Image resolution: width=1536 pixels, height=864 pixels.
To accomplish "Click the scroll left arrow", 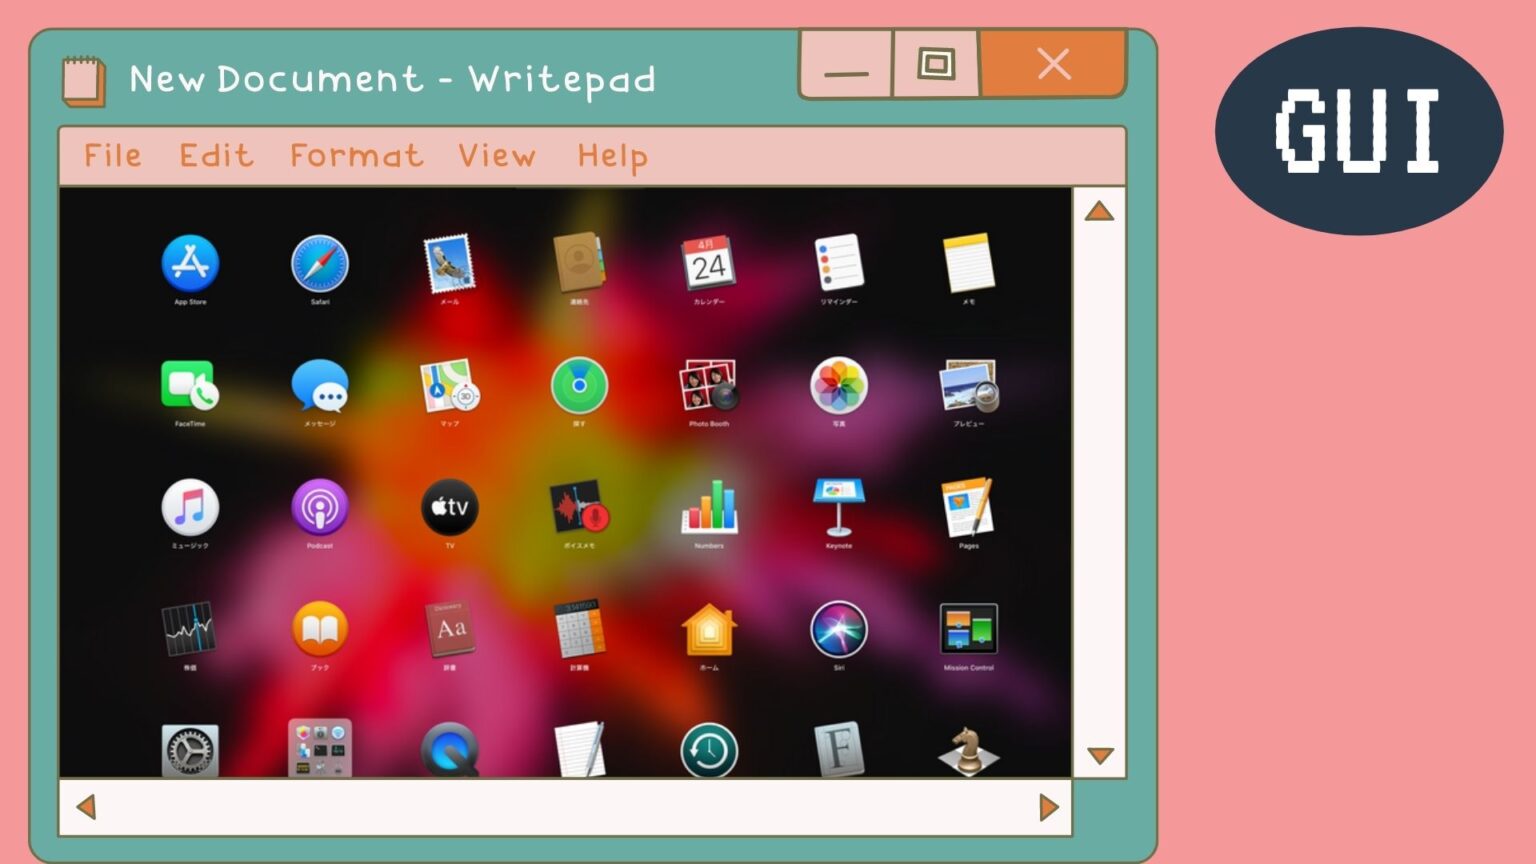I will pyautogui.click(x=86, y=807).
